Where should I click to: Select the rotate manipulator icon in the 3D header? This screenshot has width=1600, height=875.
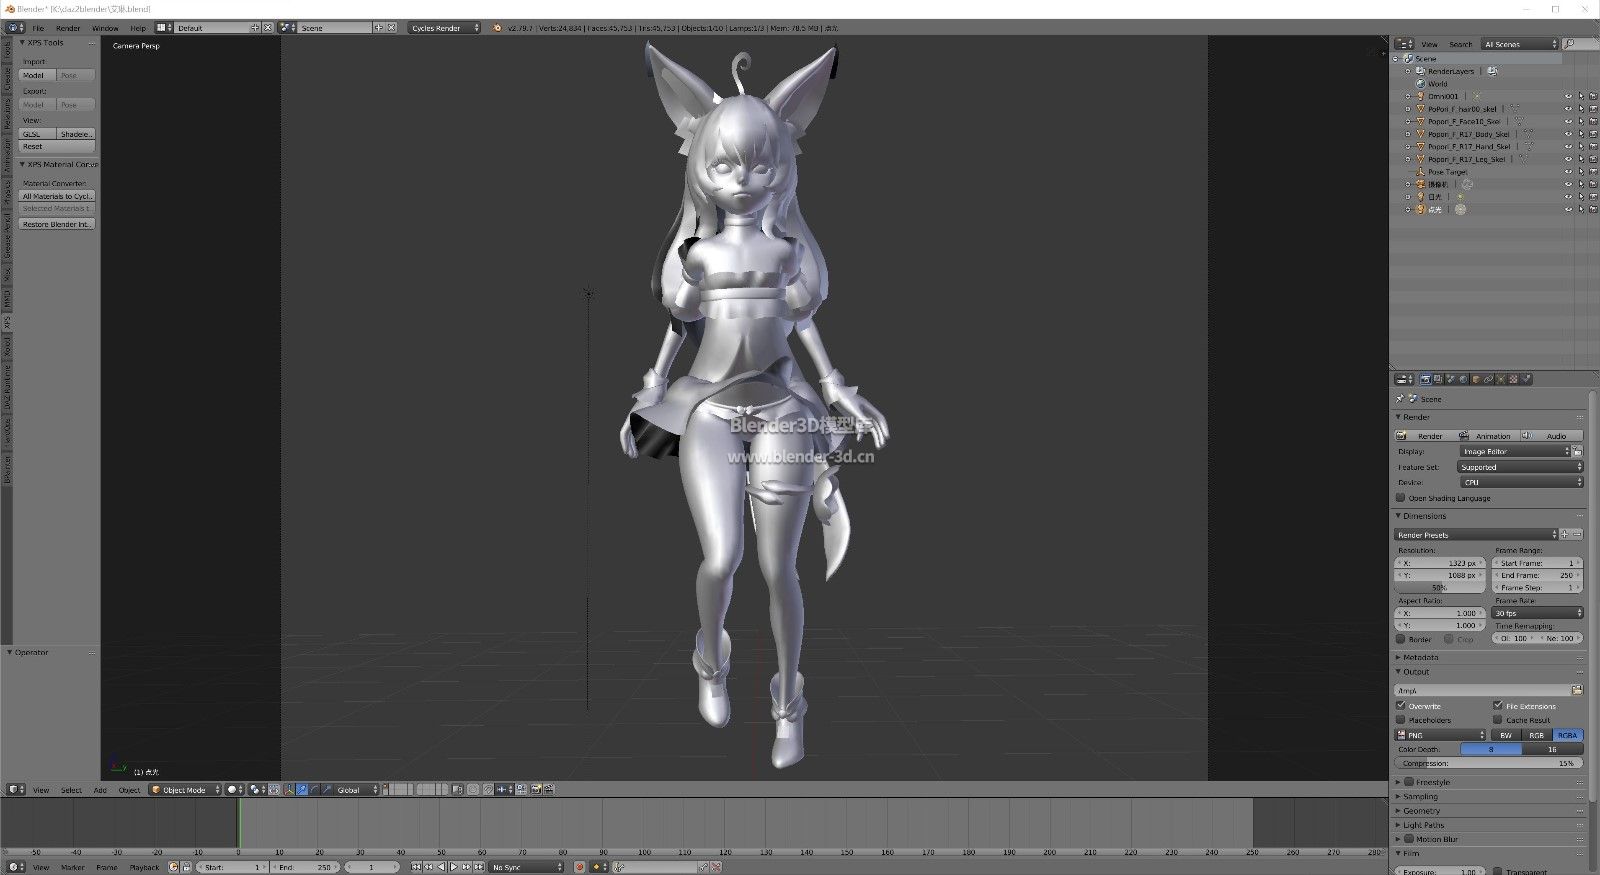coord(314,789)
